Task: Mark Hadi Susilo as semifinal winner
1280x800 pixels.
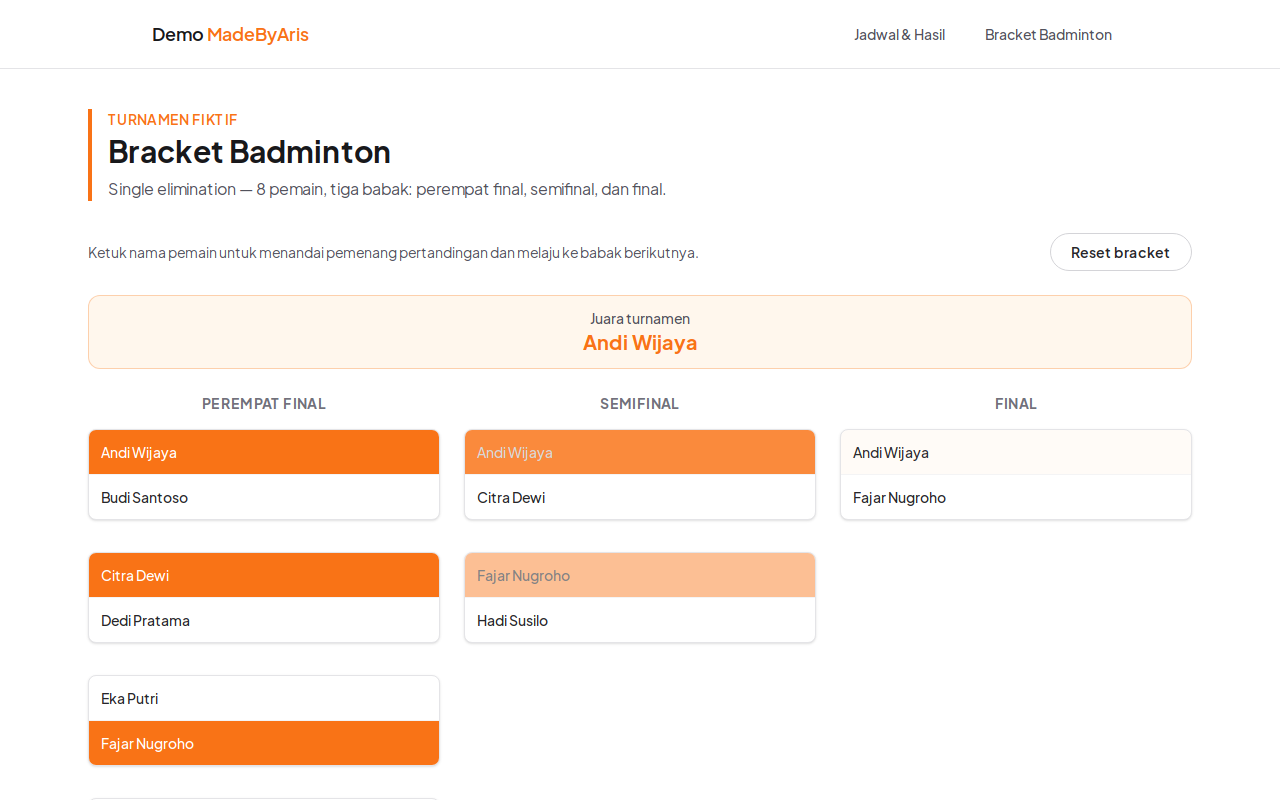Action: point(640,620)
